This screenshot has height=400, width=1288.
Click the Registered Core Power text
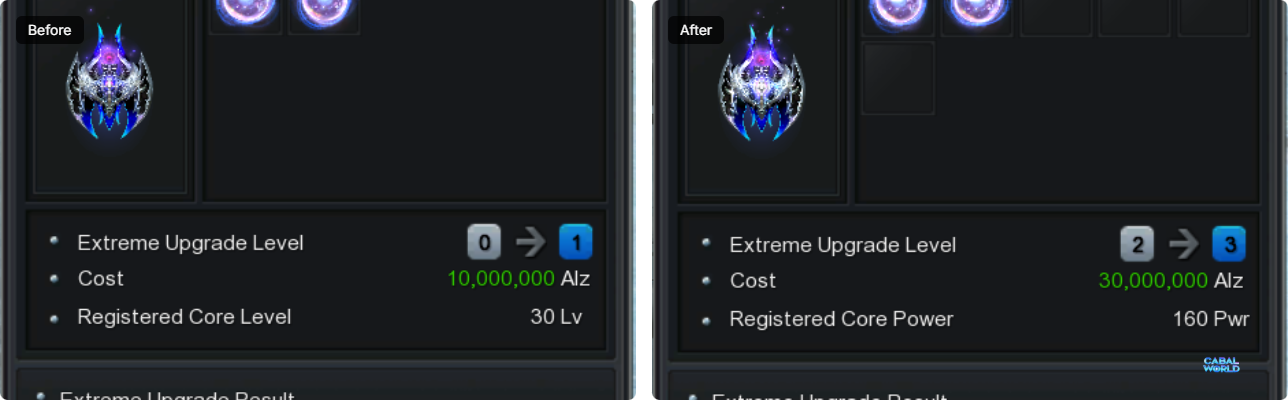point(841,319)
